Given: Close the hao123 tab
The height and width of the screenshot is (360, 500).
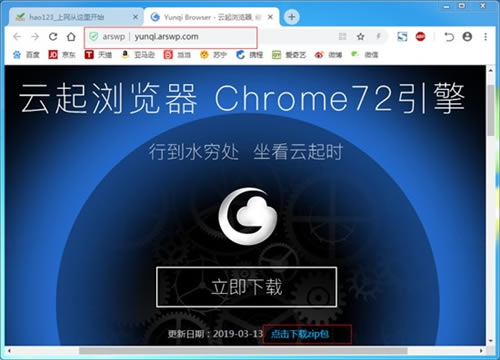Looking at the screenshot, I should [x=135, y=17].
